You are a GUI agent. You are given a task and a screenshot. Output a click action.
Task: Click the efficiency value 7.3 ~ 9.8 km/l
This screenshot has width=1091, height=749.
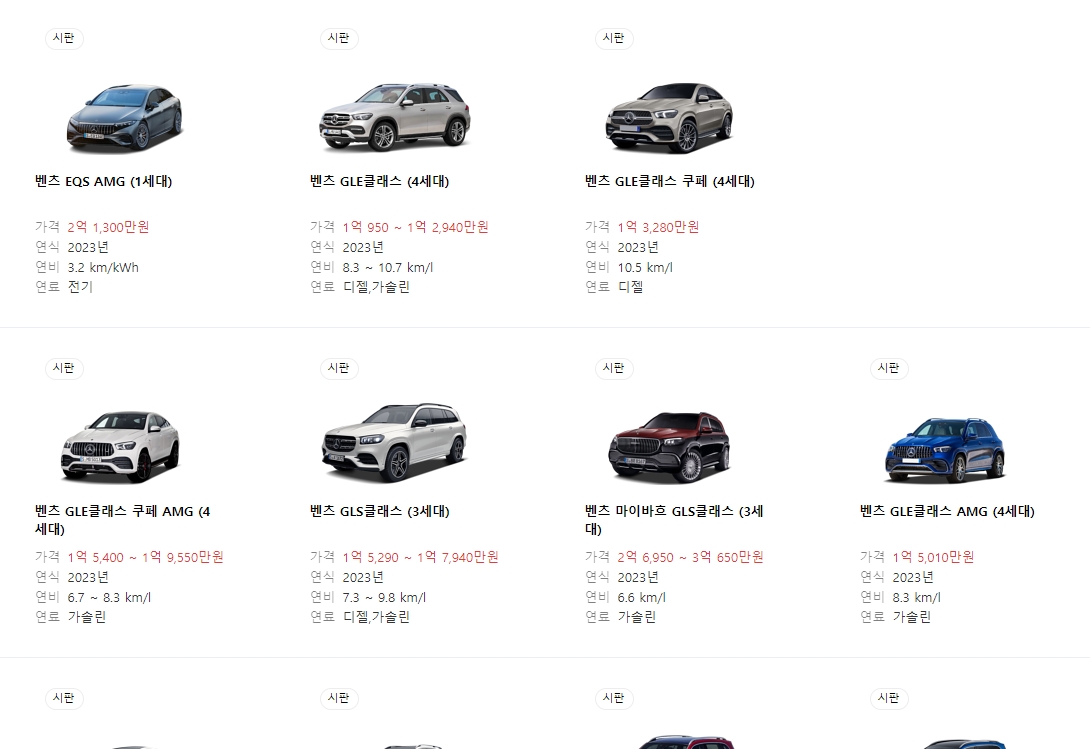384,597
